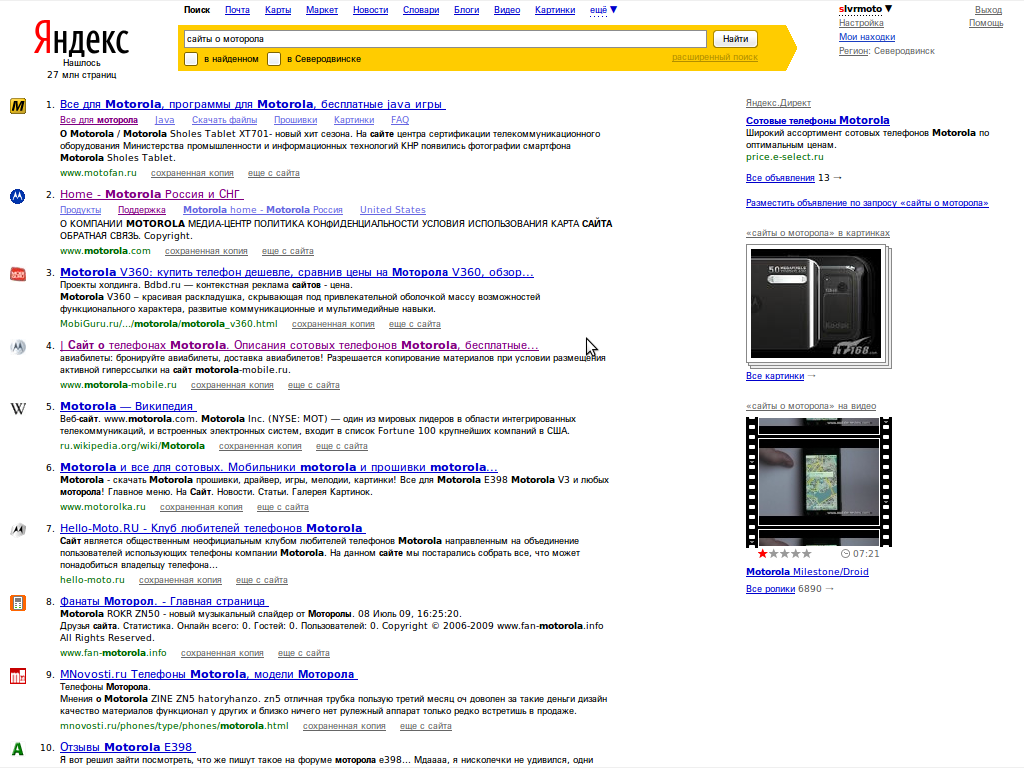Check the 'в найденном' checkbox
This screenshot has width=1024, height=768.
pos(191,59)
